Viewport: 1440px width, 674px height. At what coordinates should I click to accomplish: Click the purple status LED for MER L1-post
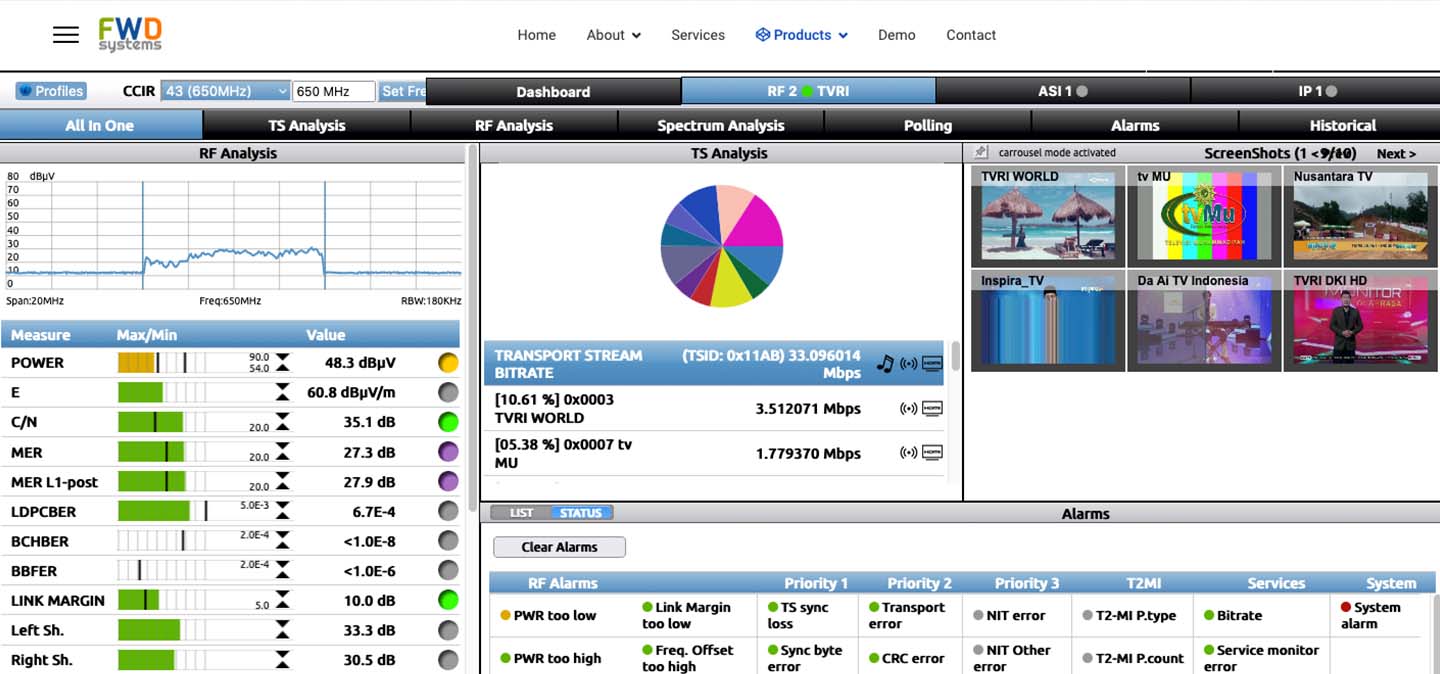[448, 482]
